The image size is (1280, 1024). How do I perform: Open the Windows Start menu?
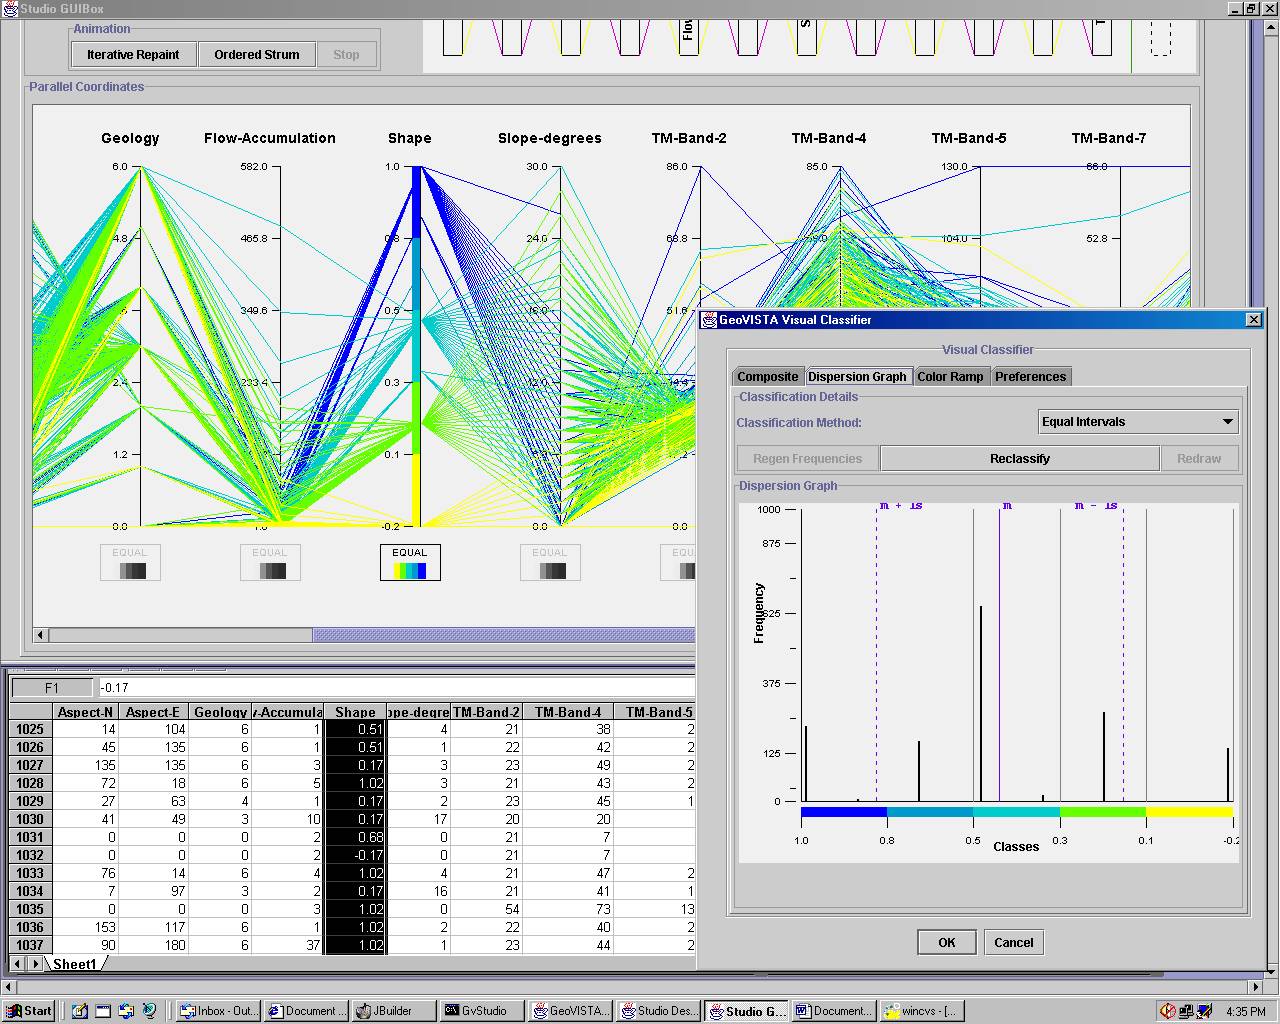(28, 1011)
